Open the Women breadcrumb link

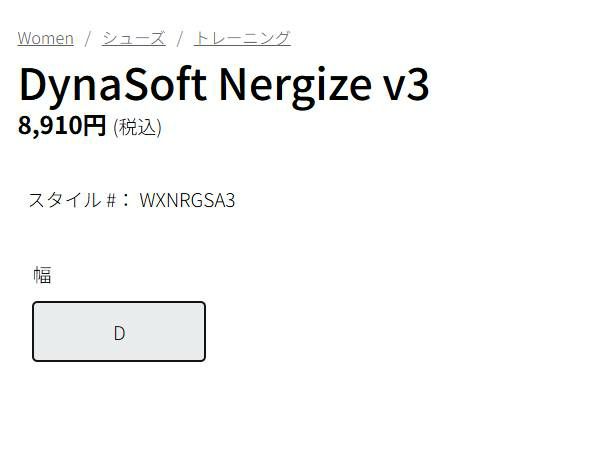tap(46, 38)
